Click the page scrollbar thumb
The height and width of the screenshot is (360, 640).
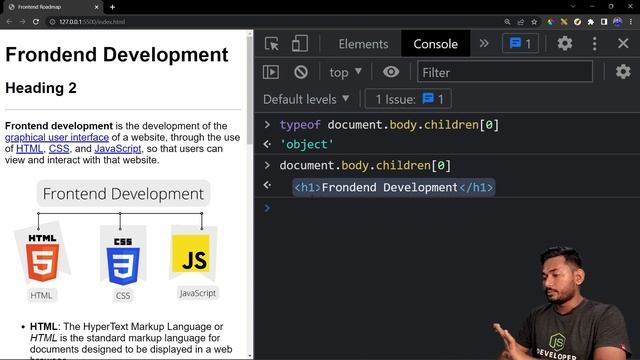[249, 90]
